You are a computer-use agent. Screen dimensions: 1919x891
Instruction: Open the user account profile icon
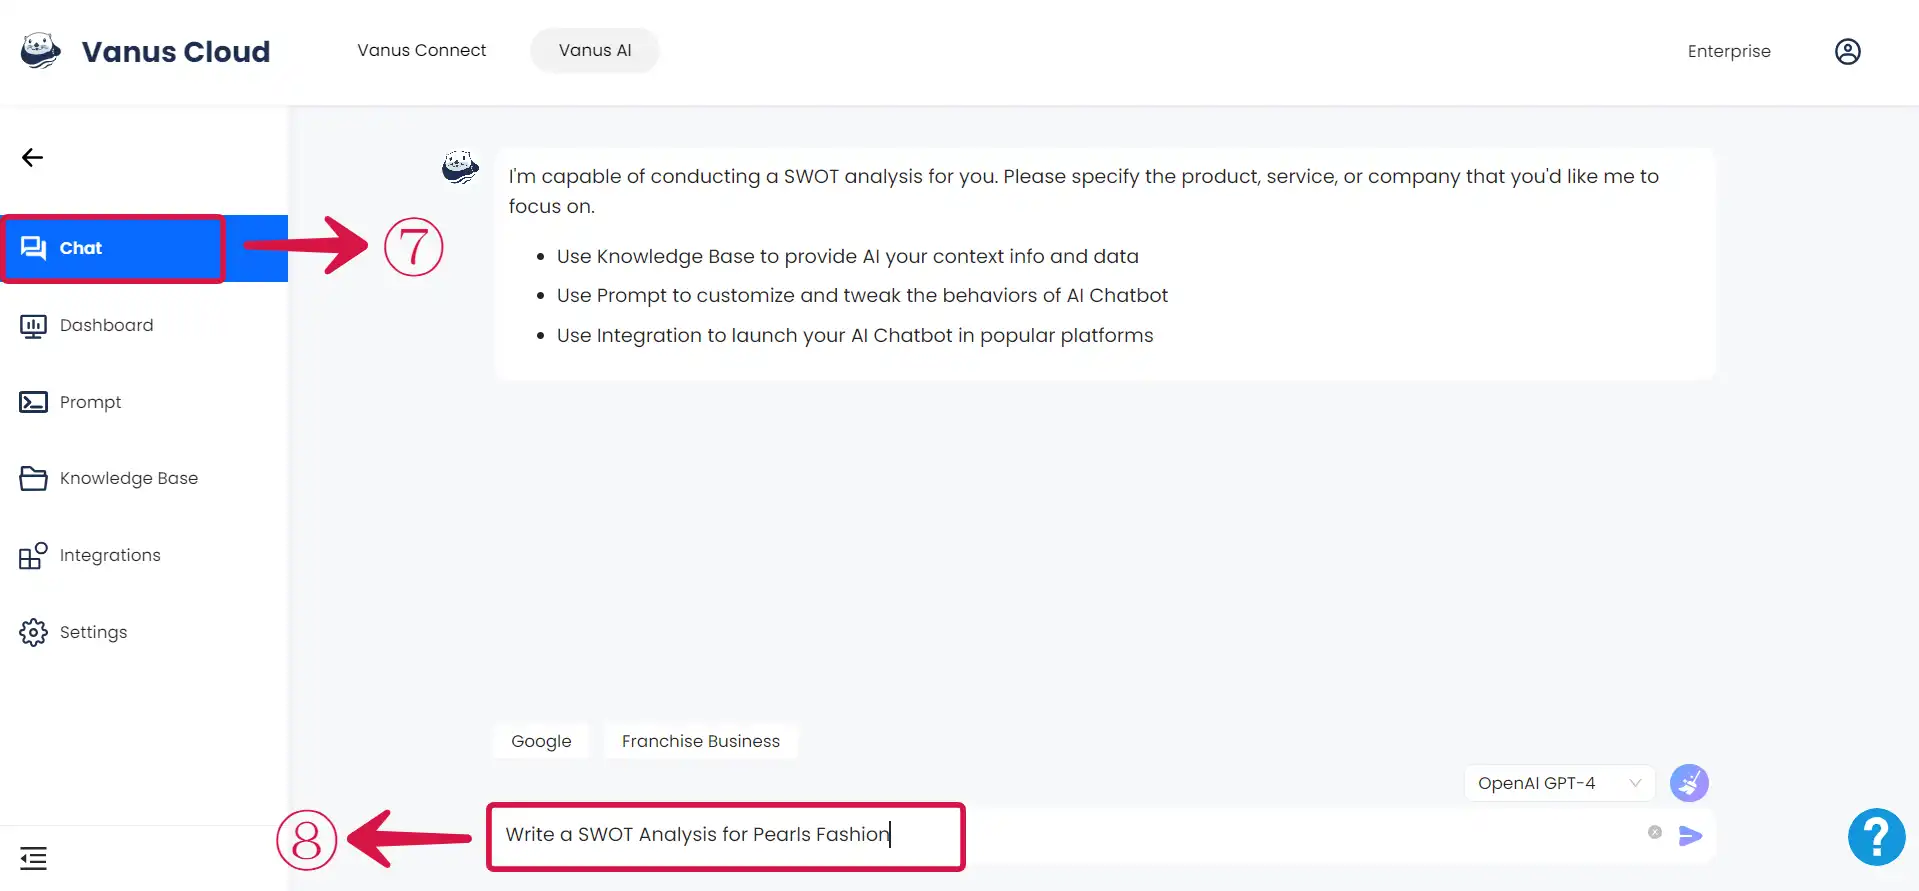pyautogui.click(x=1847, y=51)
